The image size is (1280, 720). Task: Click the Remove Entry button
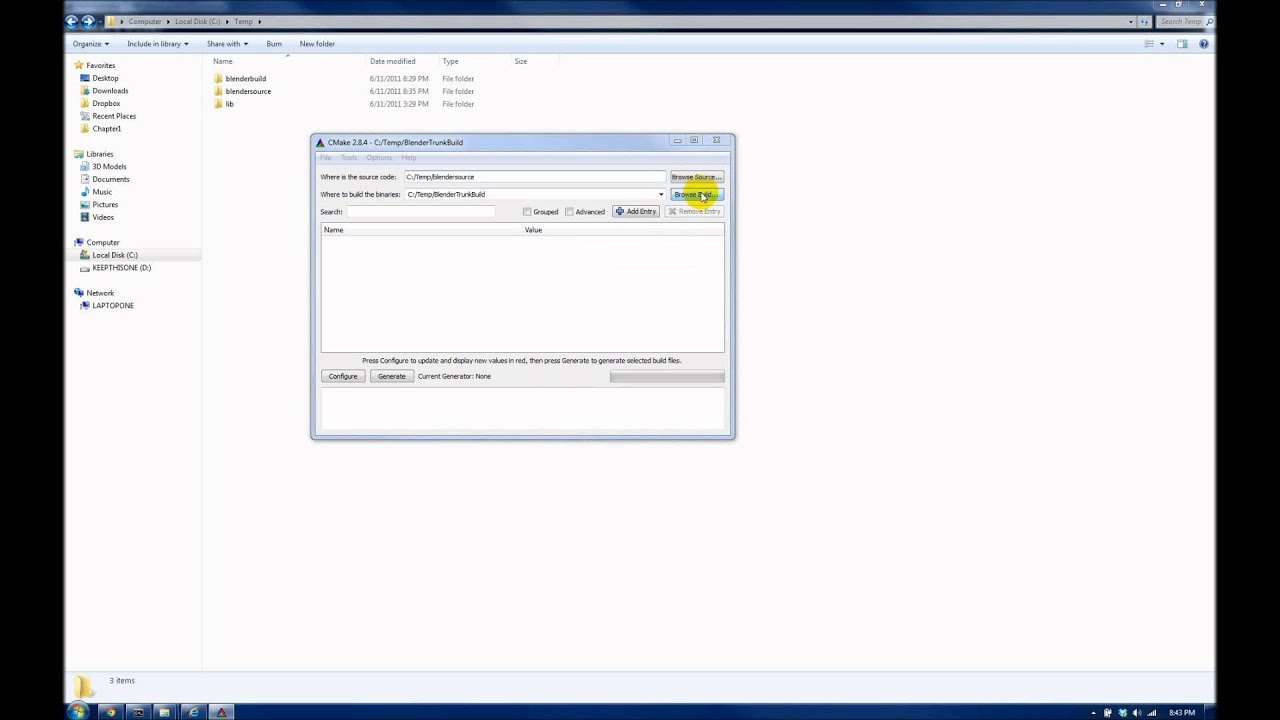pos(694,212)
